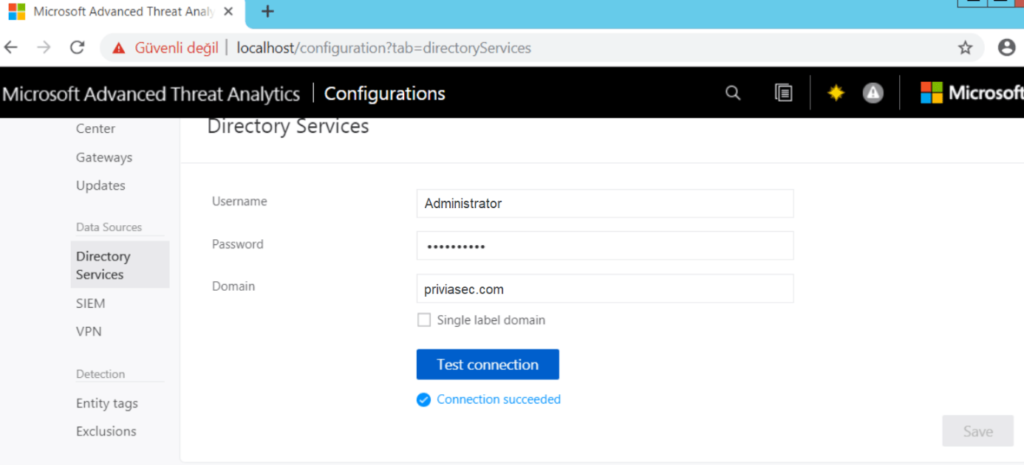Click the Password input field
This screenshot has height=465, width=1024.
click(x=605, y=246)
